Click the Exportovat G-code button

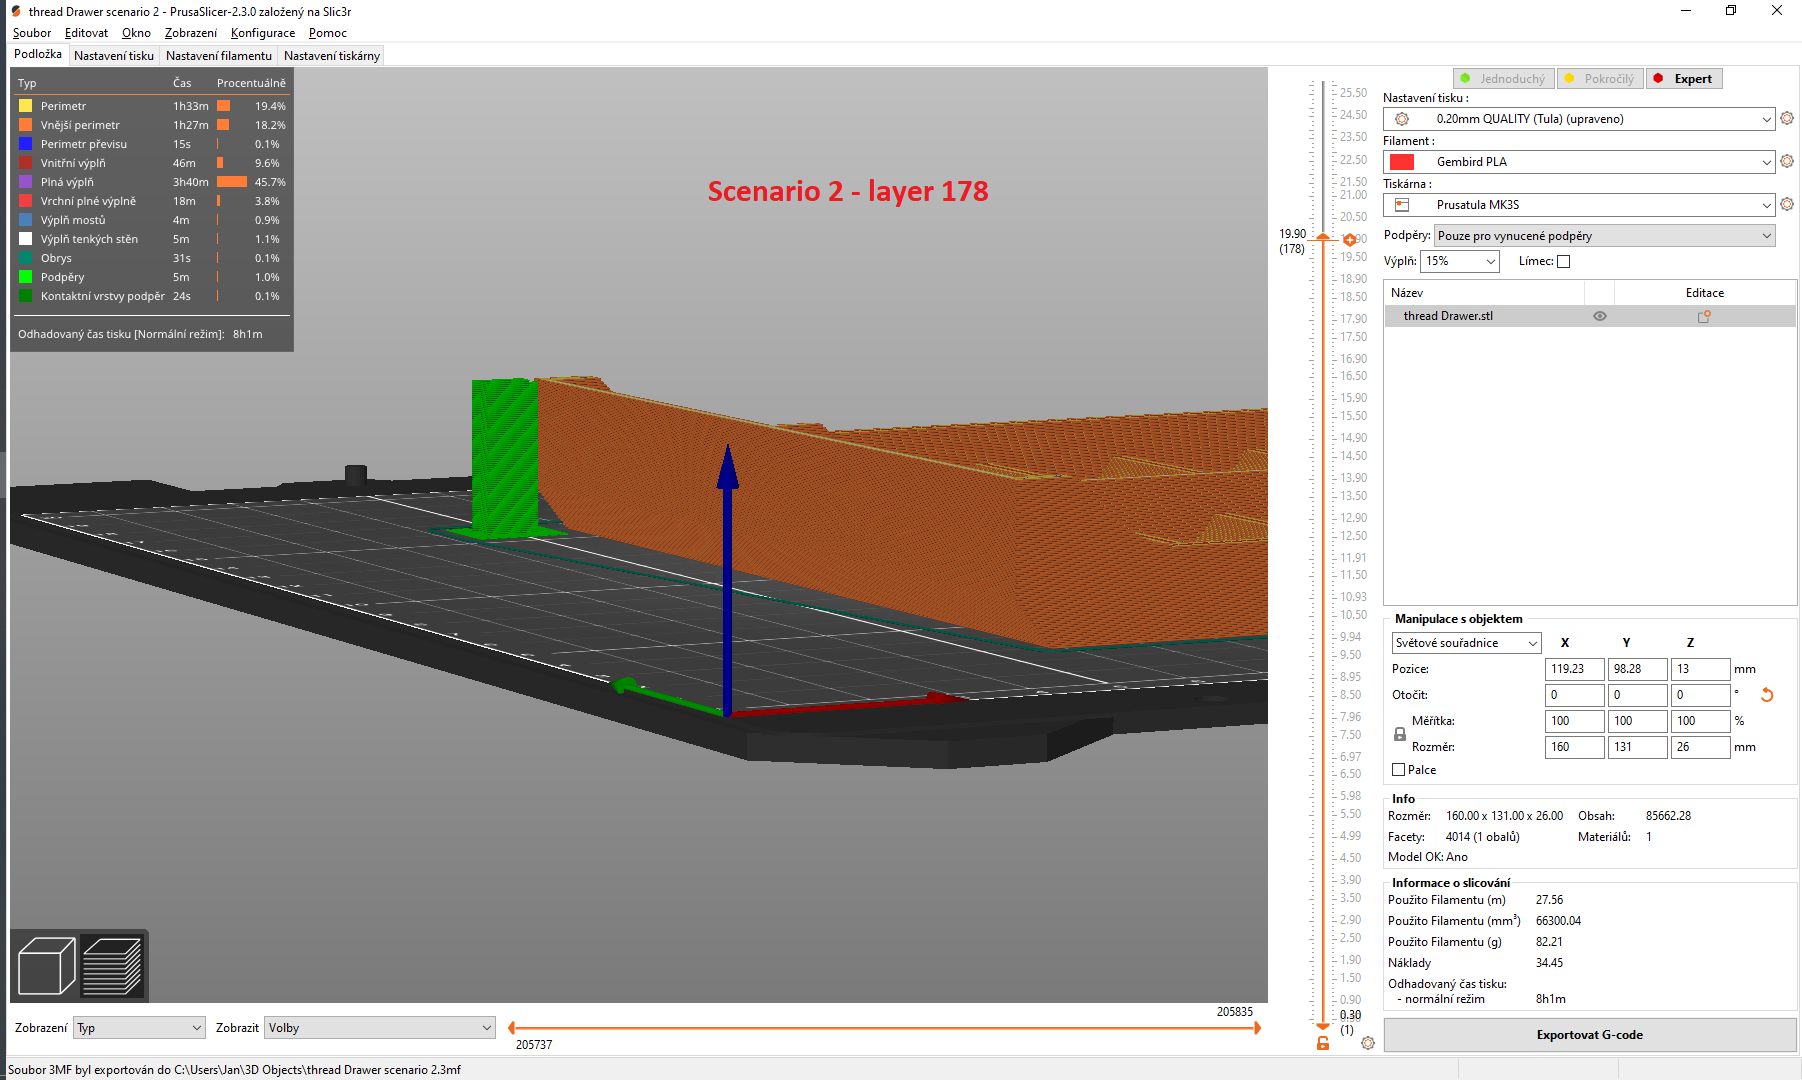[1589, 1035]
